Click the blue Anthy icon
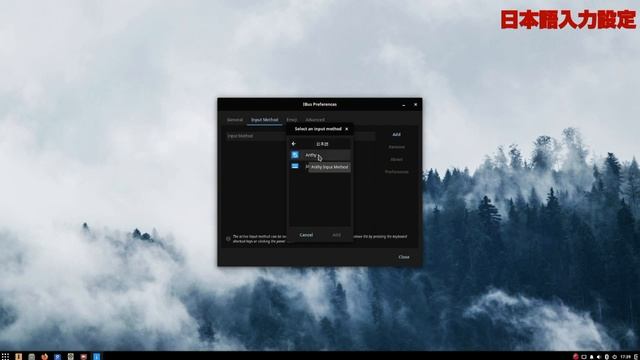This screenshot has height=360, width=640. click(x=295, y=155)
